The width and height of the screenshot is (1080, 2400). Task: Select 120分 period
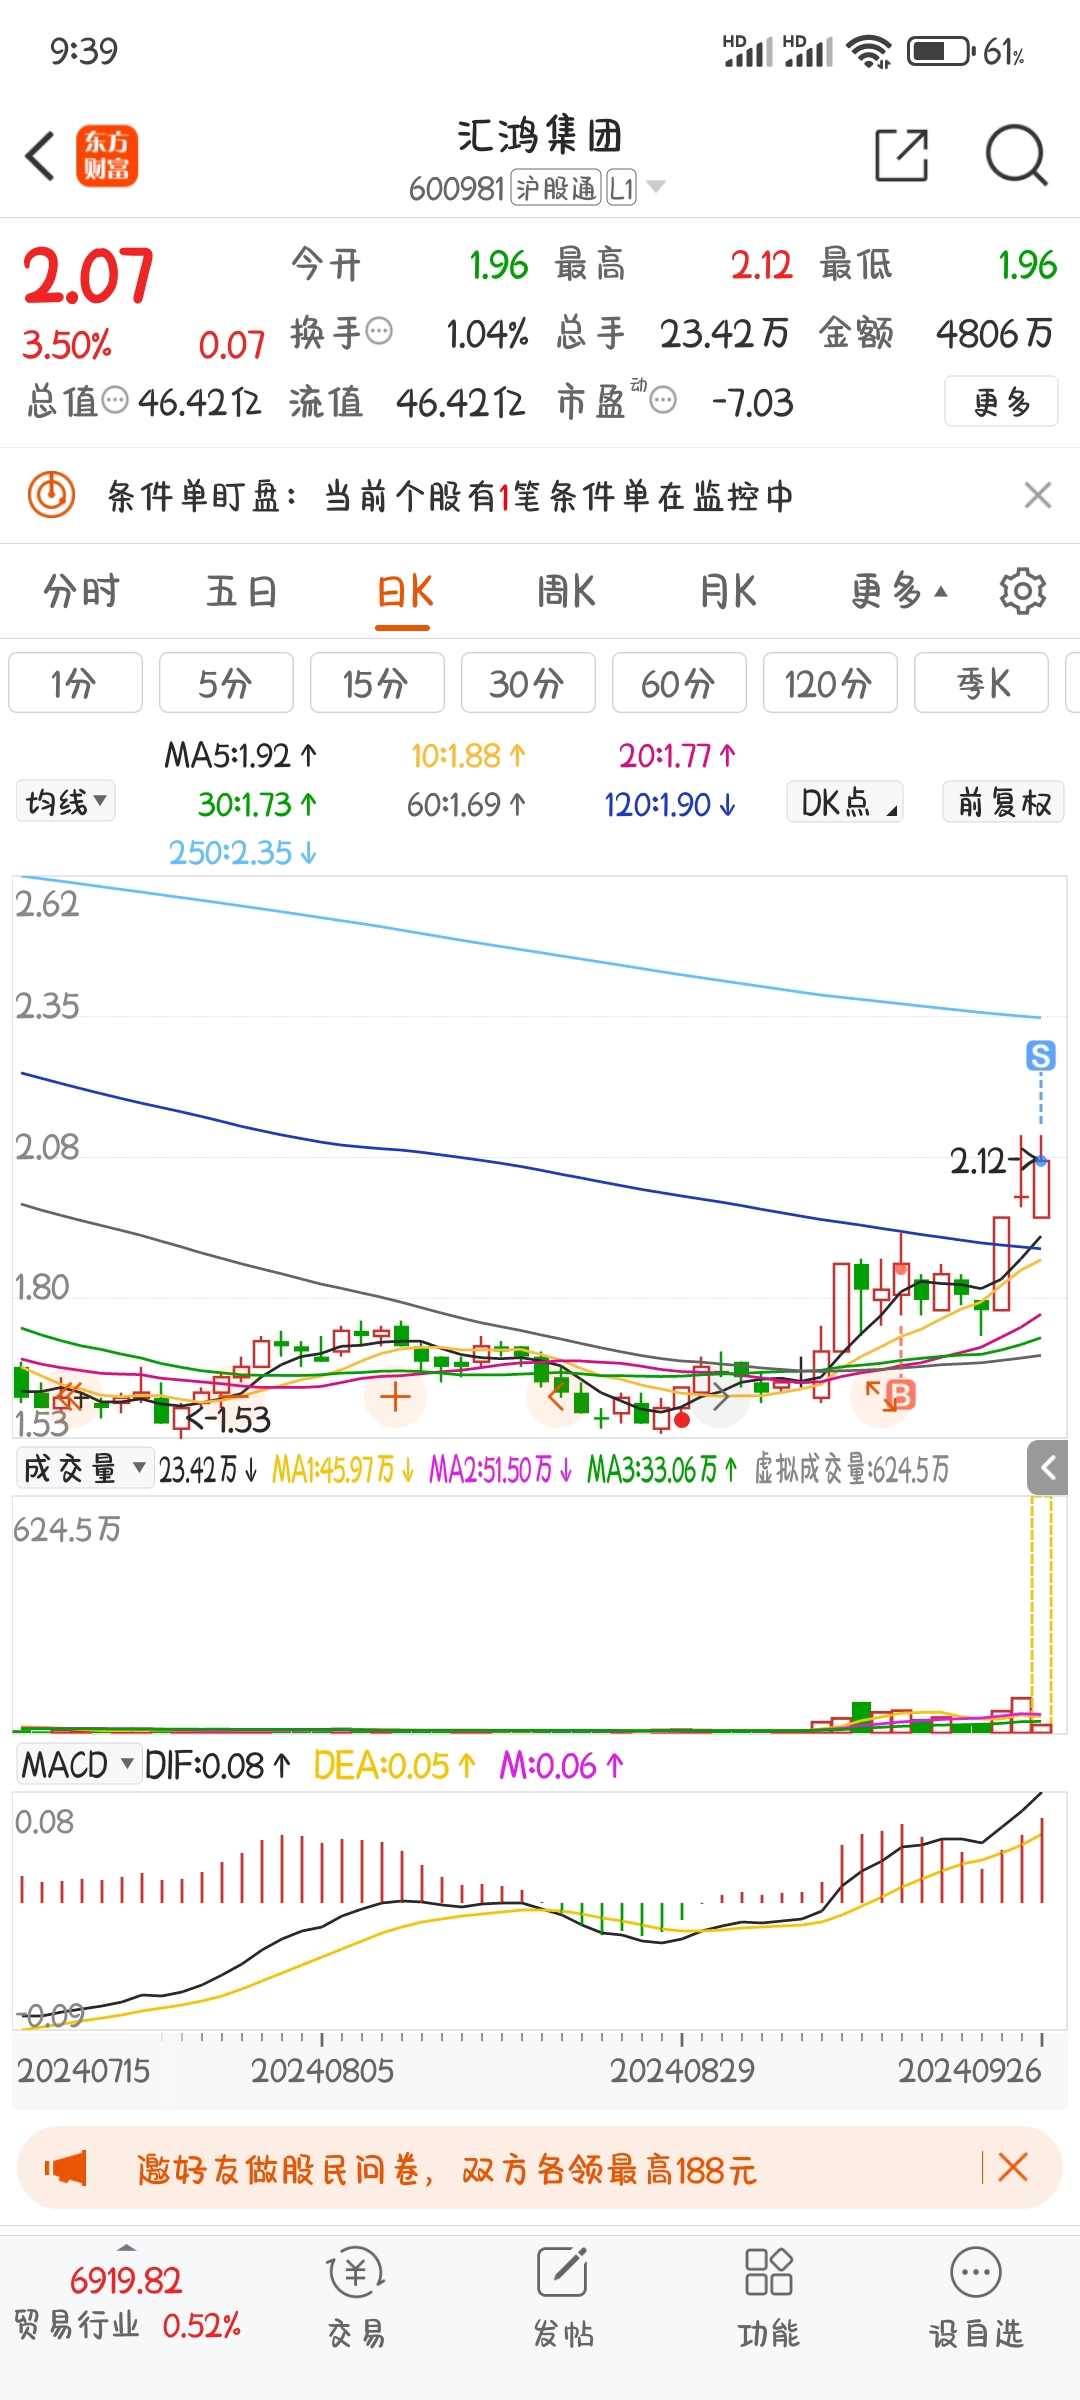point(830,683)
